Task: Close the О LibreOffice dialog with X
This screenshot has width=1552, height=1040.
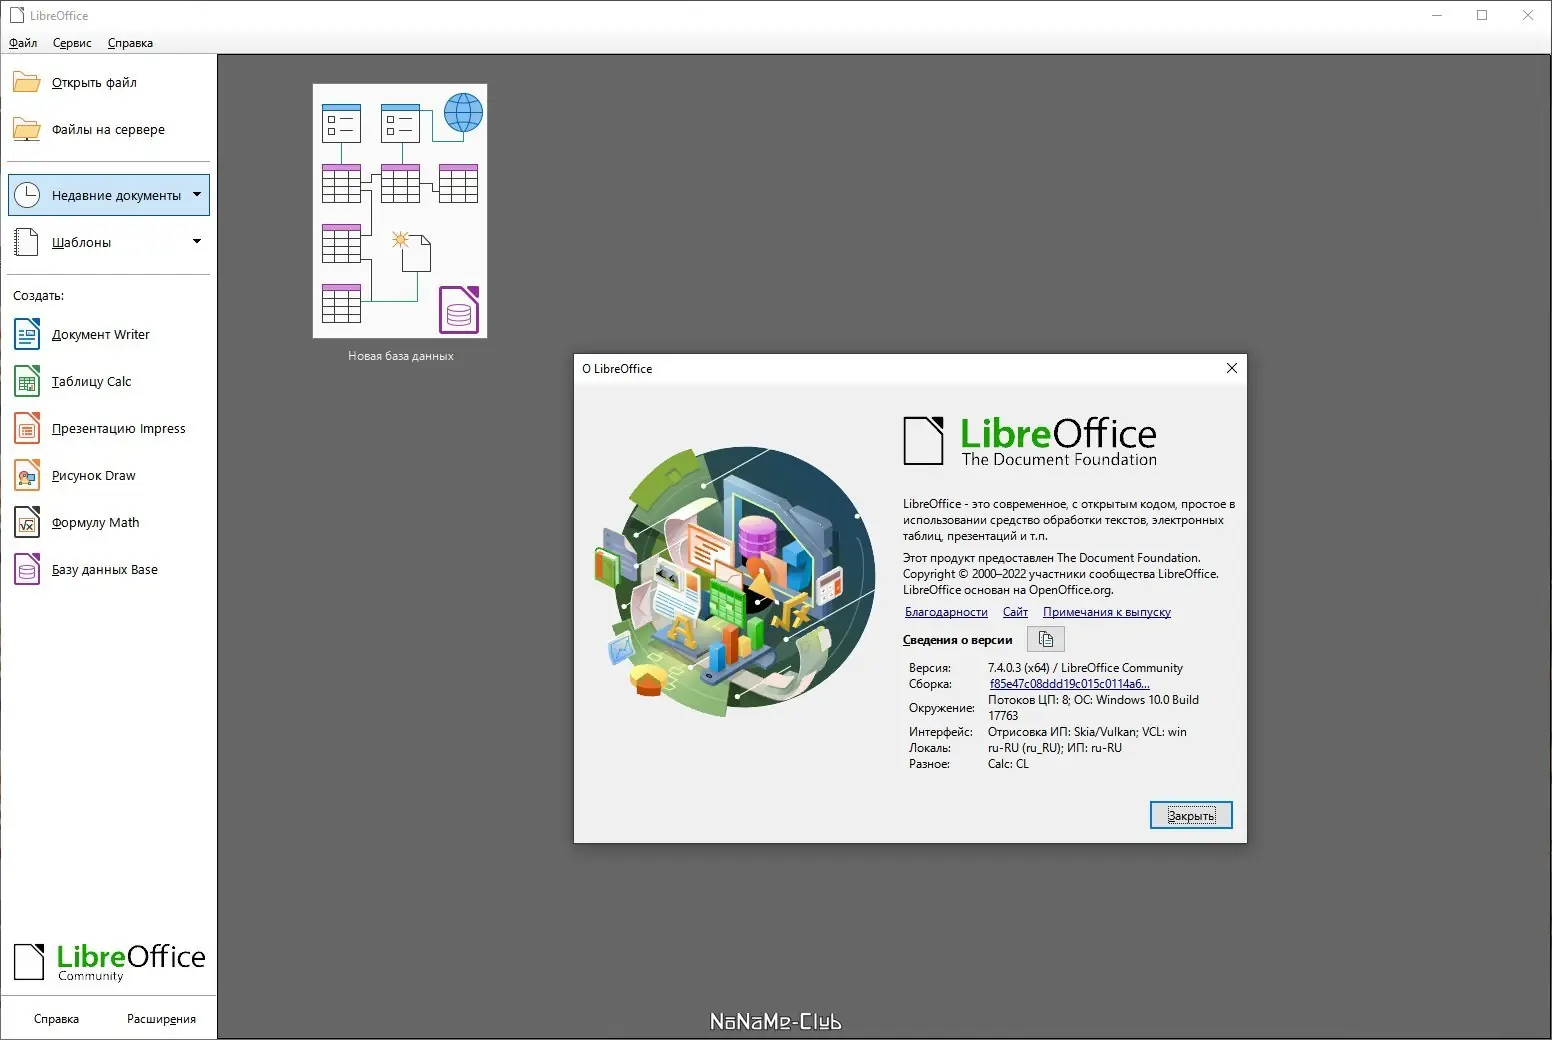Action: pos(1232,368)
